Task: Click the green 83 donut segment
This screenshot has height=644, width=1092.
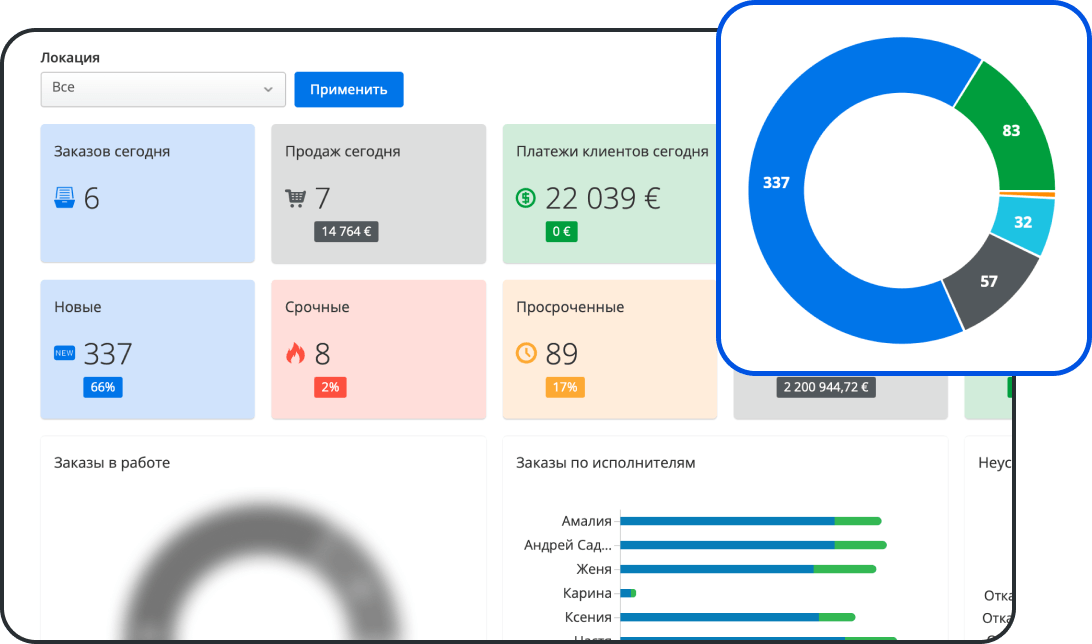Action: click(x=1011, y=131)
